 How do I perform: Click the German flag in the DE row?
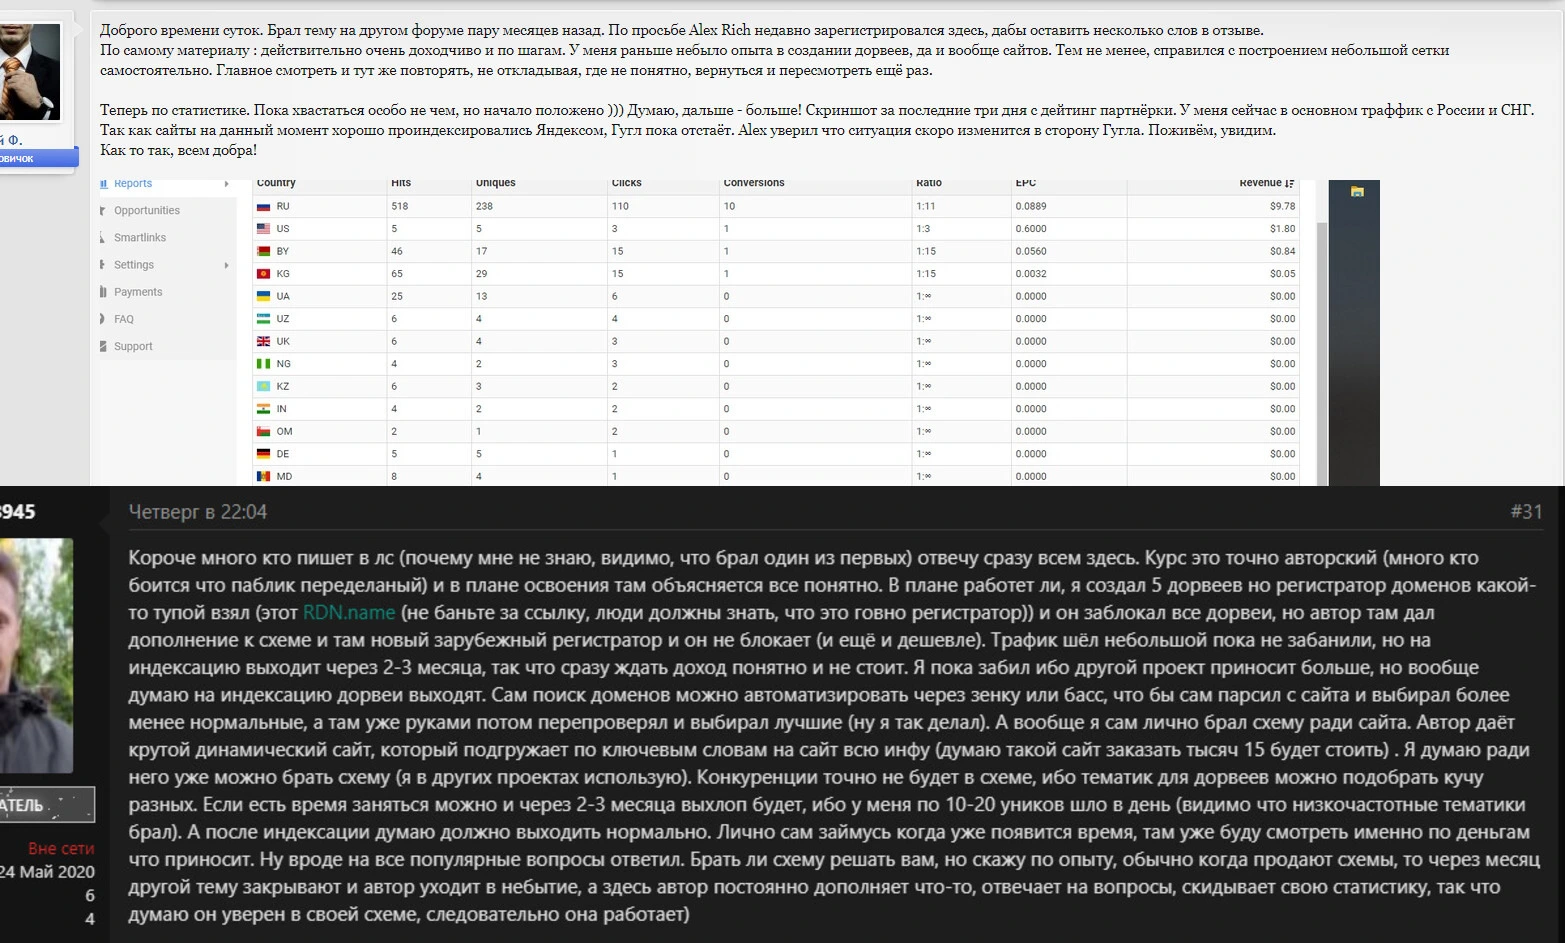tap(263, 454)
